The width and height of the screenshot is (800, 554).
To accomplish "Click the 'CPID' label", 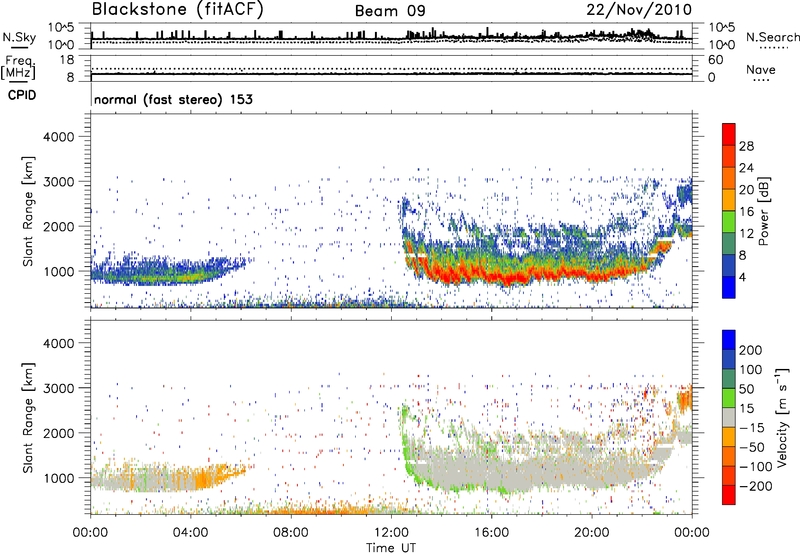I will (x=22, y=95).
